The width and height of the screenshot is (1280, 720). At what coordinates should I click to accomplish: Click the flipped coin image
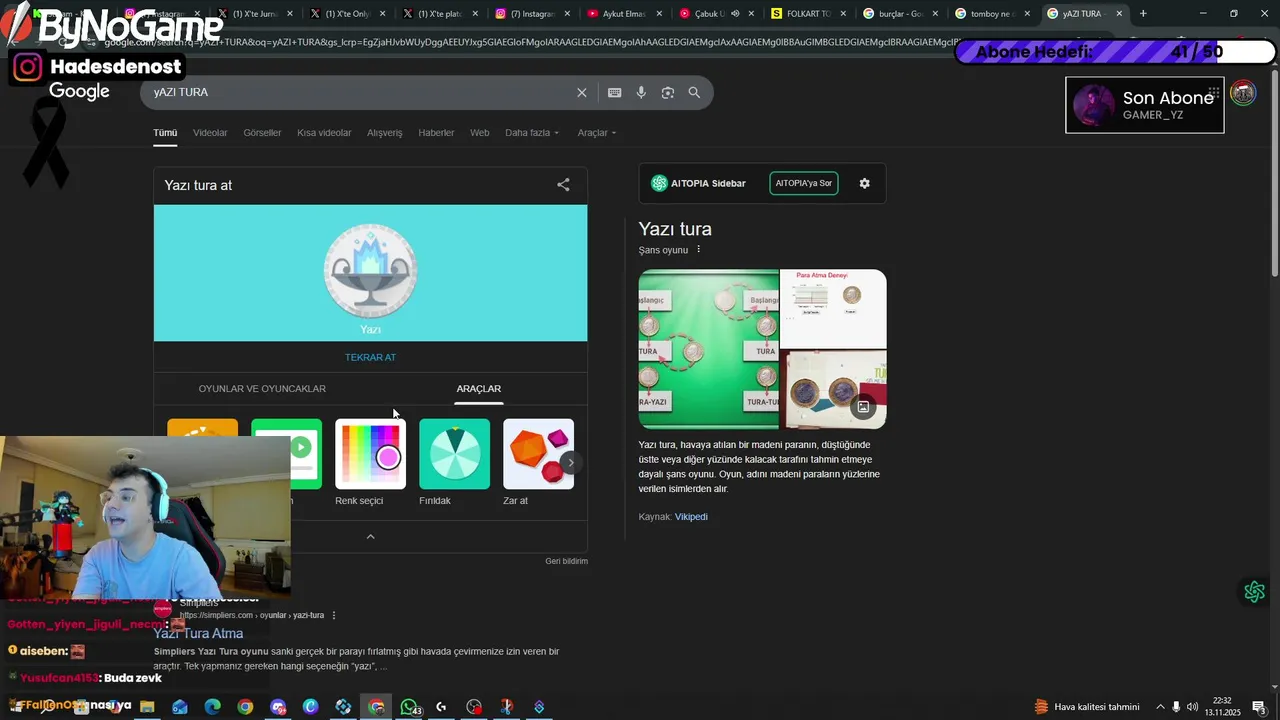(370, 272)
